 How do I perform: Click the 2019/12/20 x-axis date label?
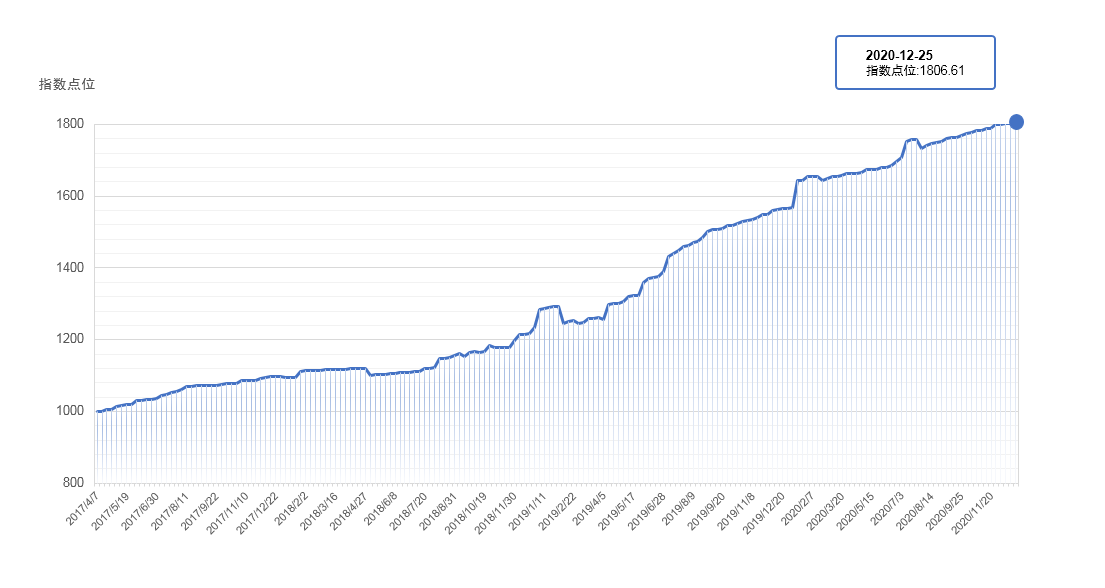coord(764,513)
